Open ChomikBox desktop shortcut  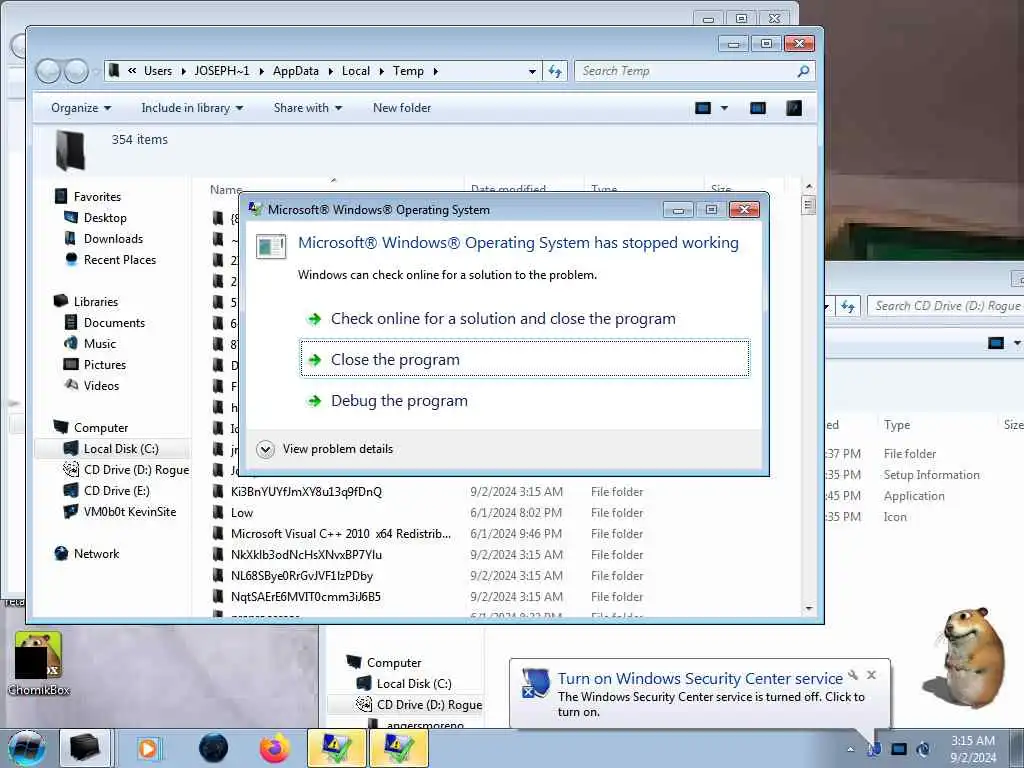[39, 664]
